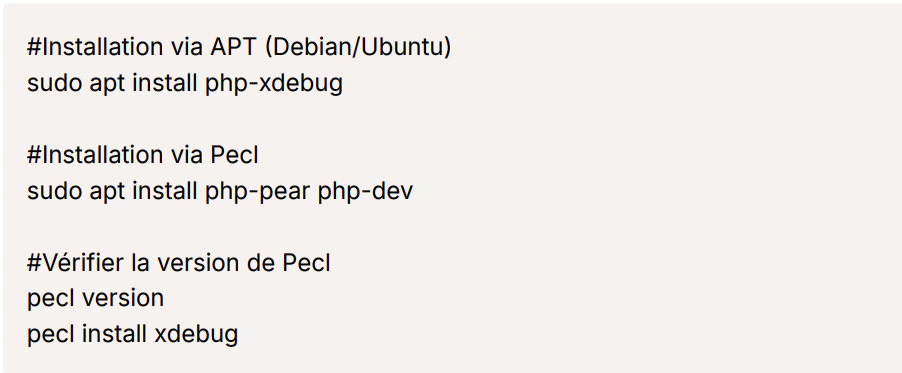The image size is (902, 373).
Task: Click the word "#Vérifier" in the third comment
Action: (x=75, y=264)
